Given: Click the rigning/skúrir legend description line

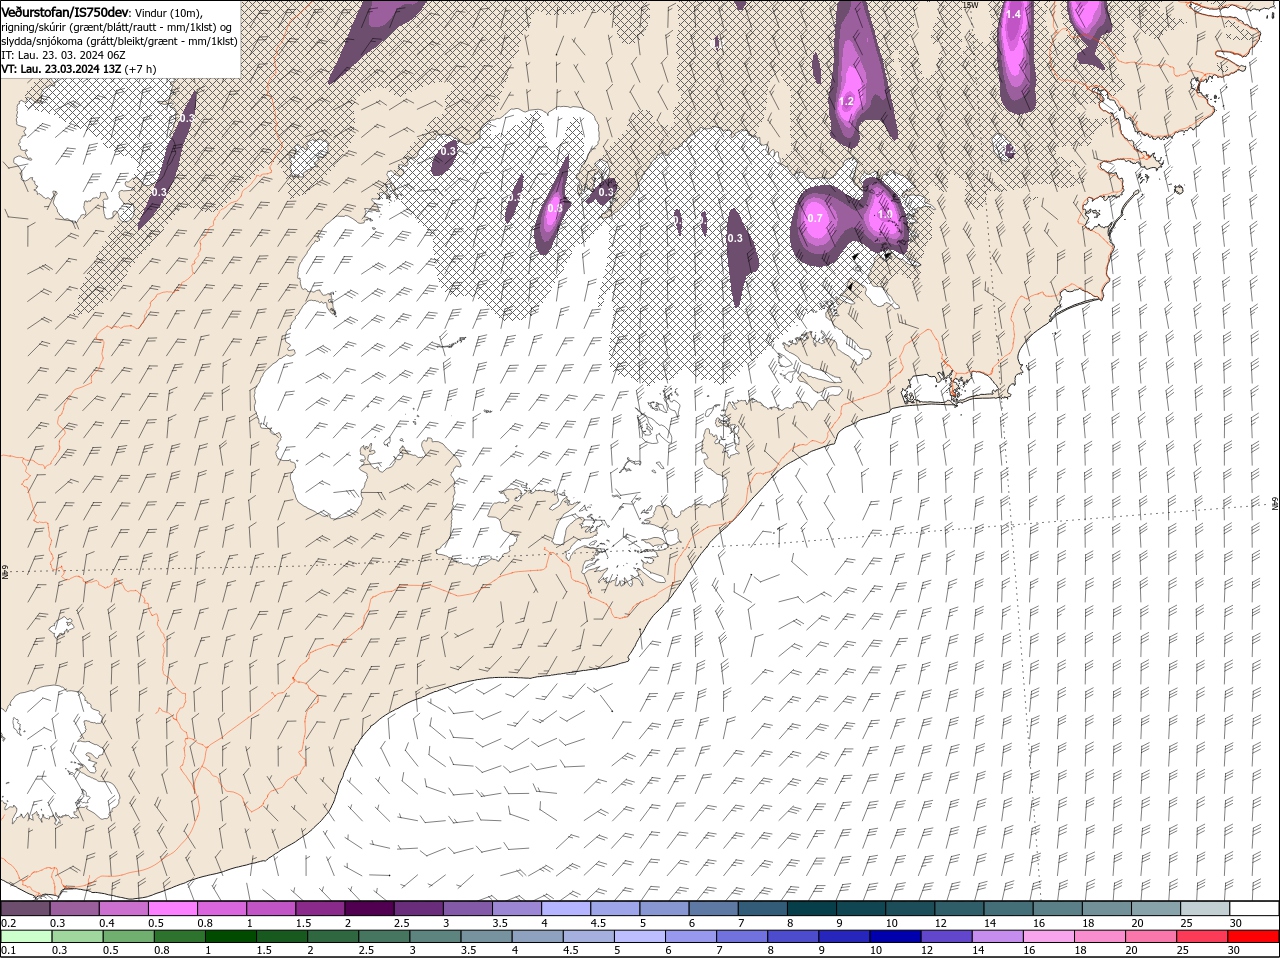Looking at the screenshot, I should coord(116,27).
